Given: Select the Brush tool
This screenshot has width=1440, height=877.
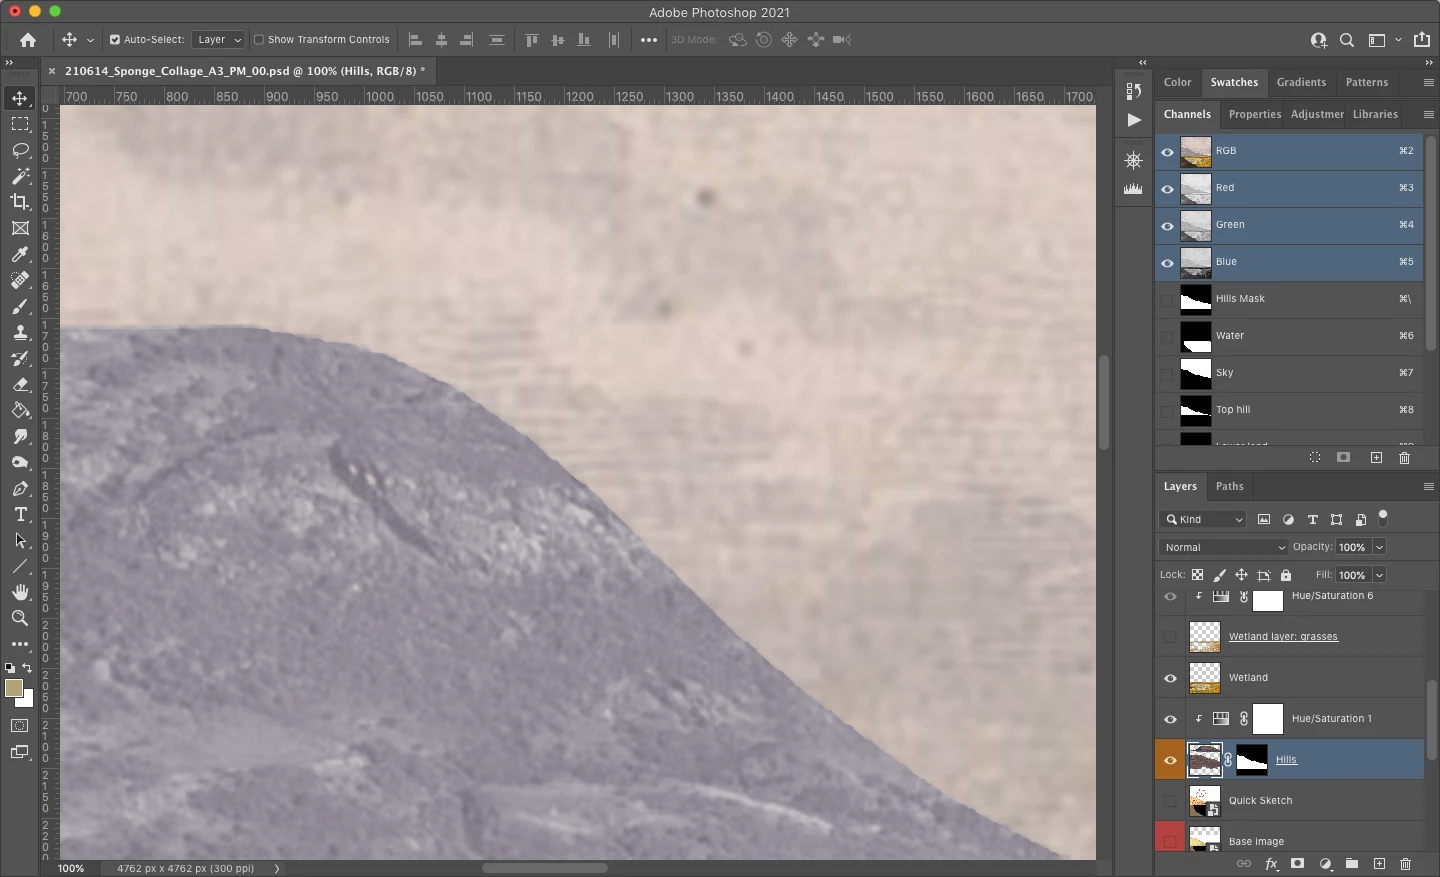Looking at the screenshot, I should [20, 306].
